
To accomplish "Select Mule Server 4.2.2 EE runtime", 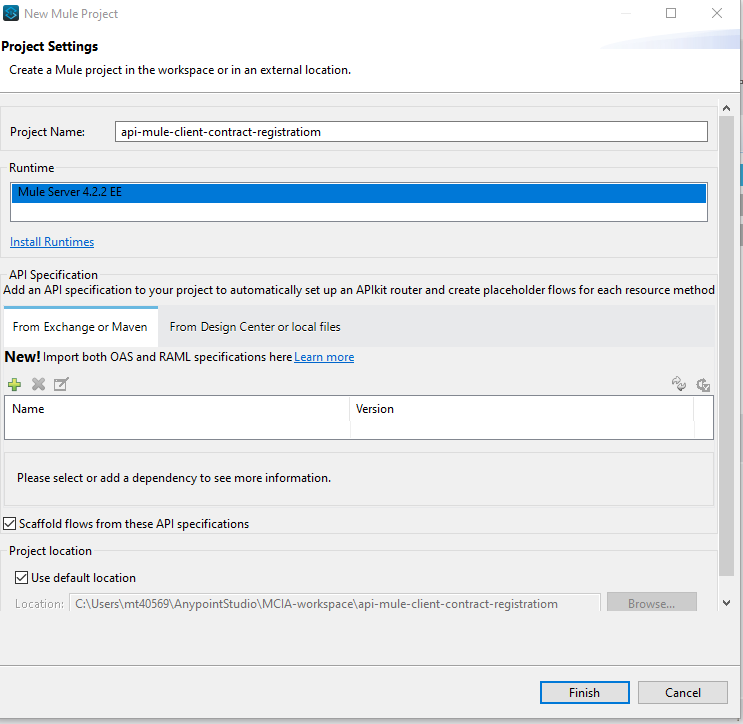I will pos(359,192).
